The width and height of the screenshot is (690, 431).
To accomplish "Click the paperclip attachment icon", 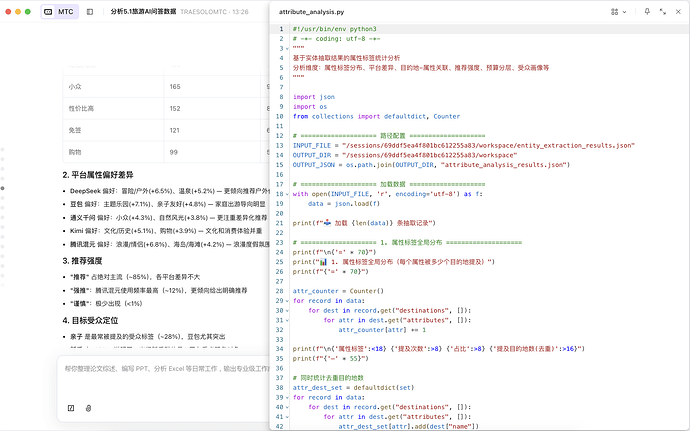I will pos(88,408).
